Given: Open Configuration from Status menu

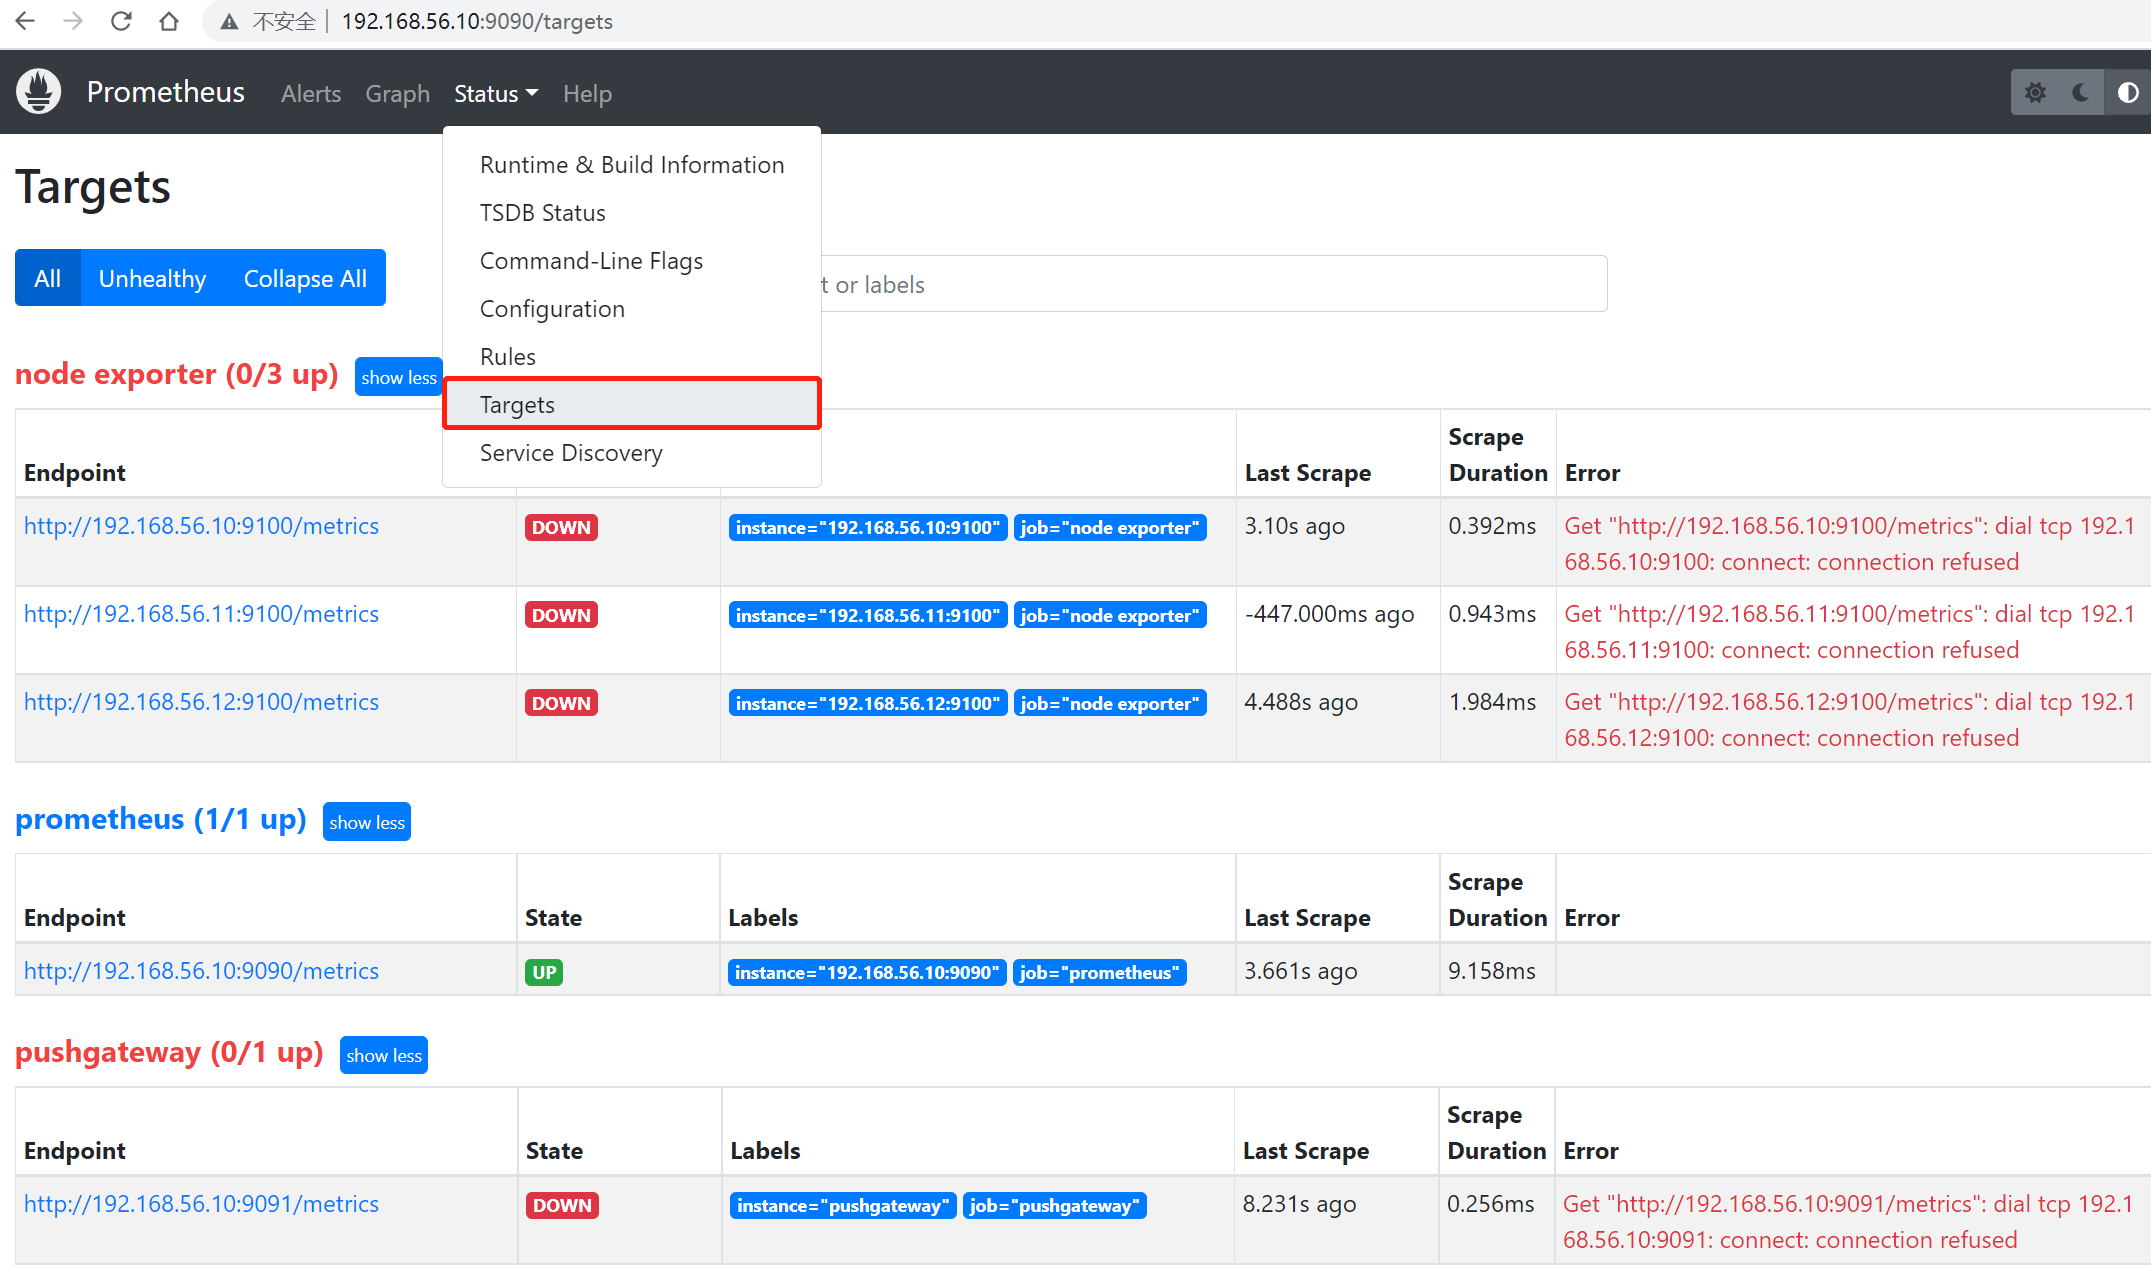Looking at the screenshot, I should [632, 308].
